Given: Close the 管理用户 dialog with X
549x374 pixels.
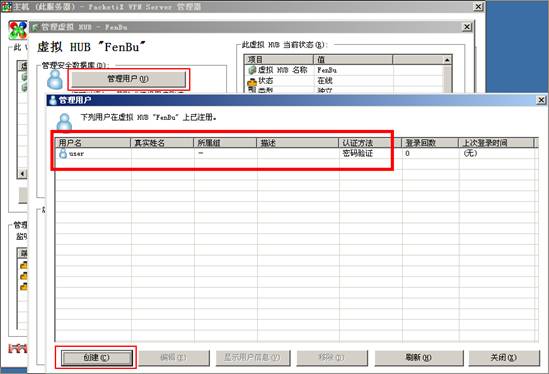Looking at the screenshot, I should pyautogui.click(x=541, y=100).
